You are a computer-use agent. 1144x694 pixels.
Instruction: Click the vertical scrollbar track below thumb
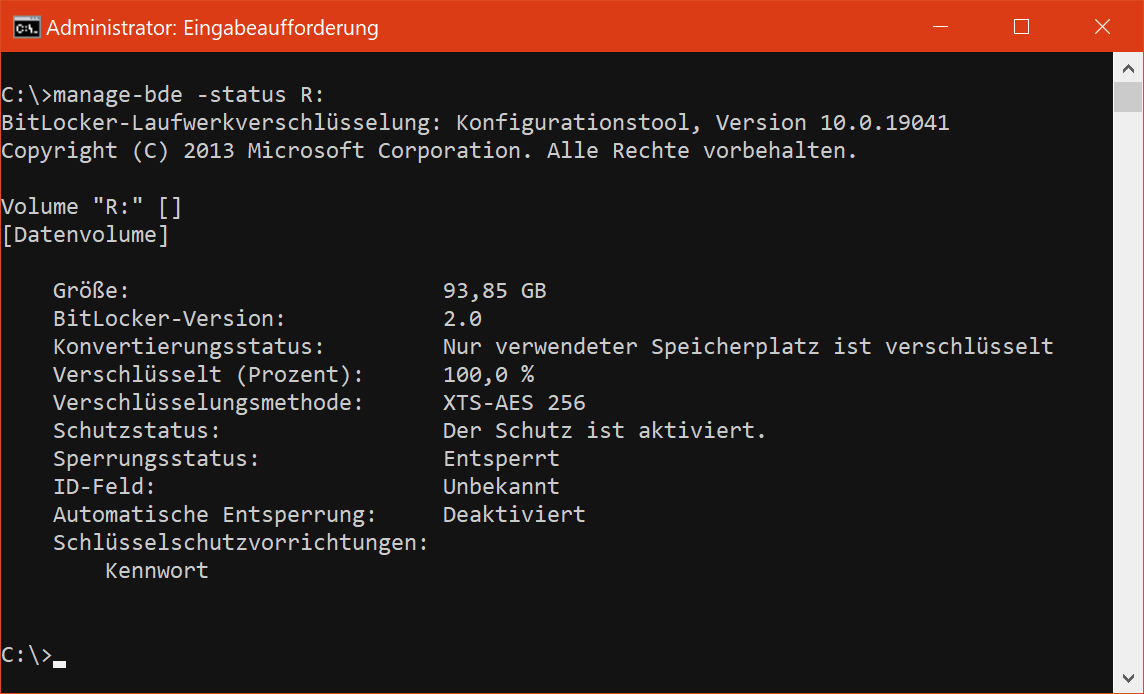(x=1128, y=387)
